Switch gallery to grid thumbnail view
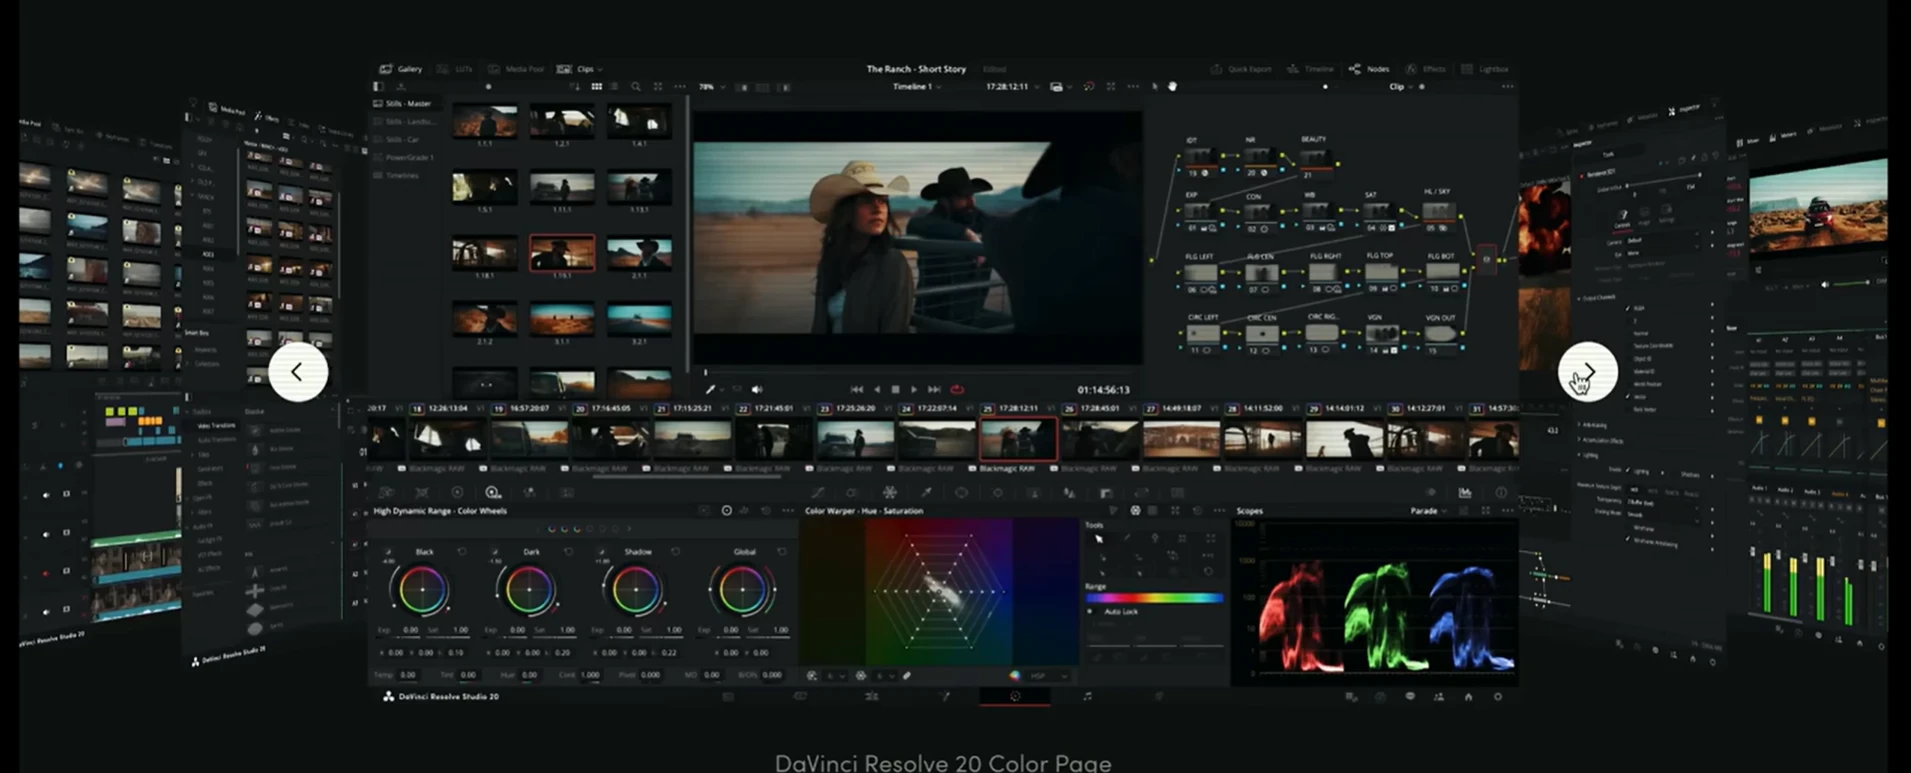This screenshot has width=1911, height=773. pyautogui.click(x=596, y=87)
